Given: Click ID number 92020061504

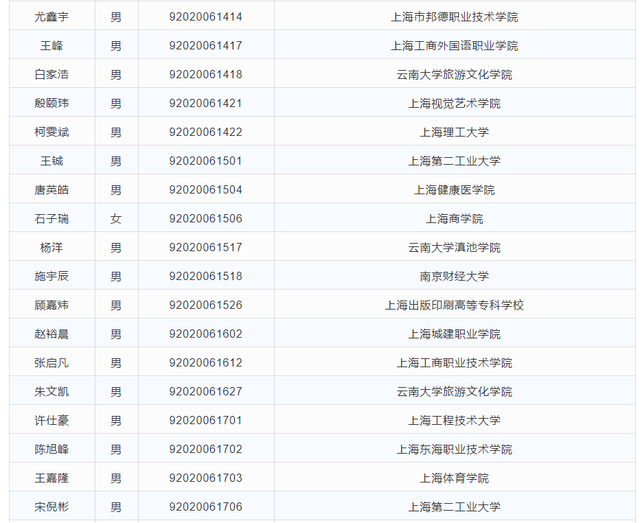Looking at the screenshot, I should pyautogui.click(x=206, y=190).
